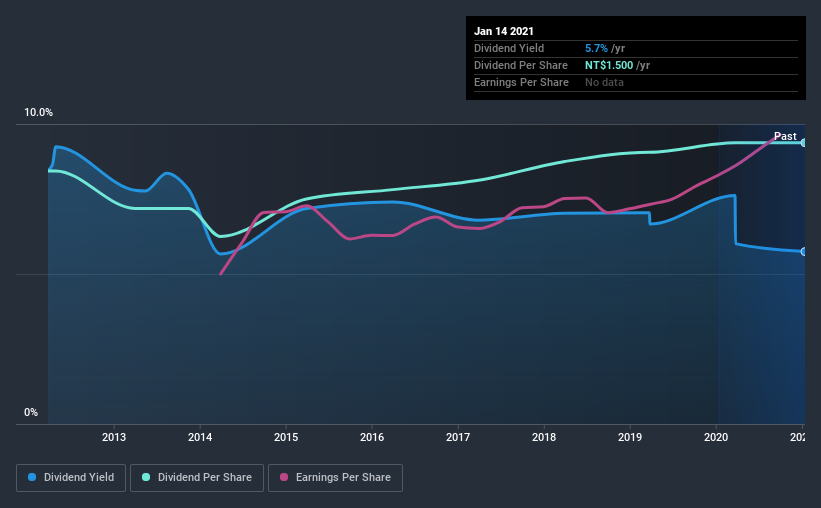This screenshot has height=508, width=821.
Task: Click the tooltip 'Dividend Yield' row label
Action: tap(509, 48)
